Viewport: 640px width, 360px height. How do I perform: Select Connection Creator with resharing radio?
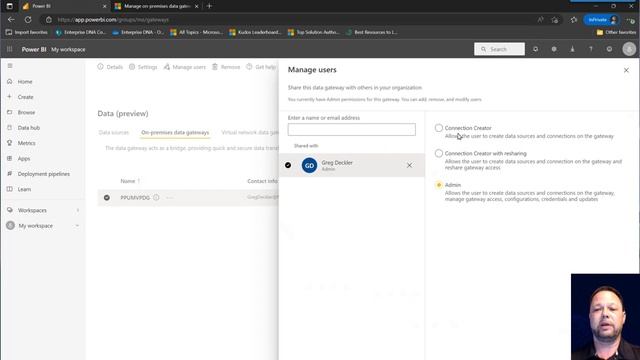click(x=439, y=153)
